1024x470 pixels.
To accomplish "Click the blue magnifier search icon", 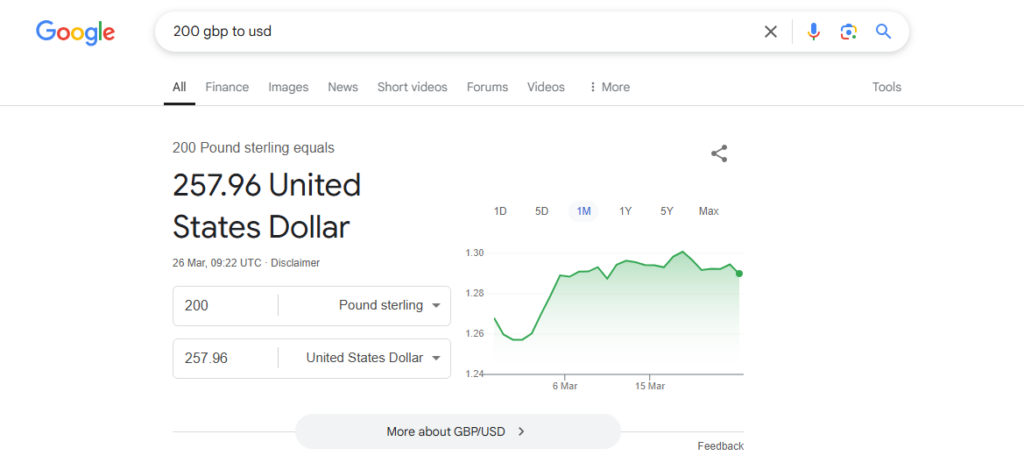I will point(884,31).
